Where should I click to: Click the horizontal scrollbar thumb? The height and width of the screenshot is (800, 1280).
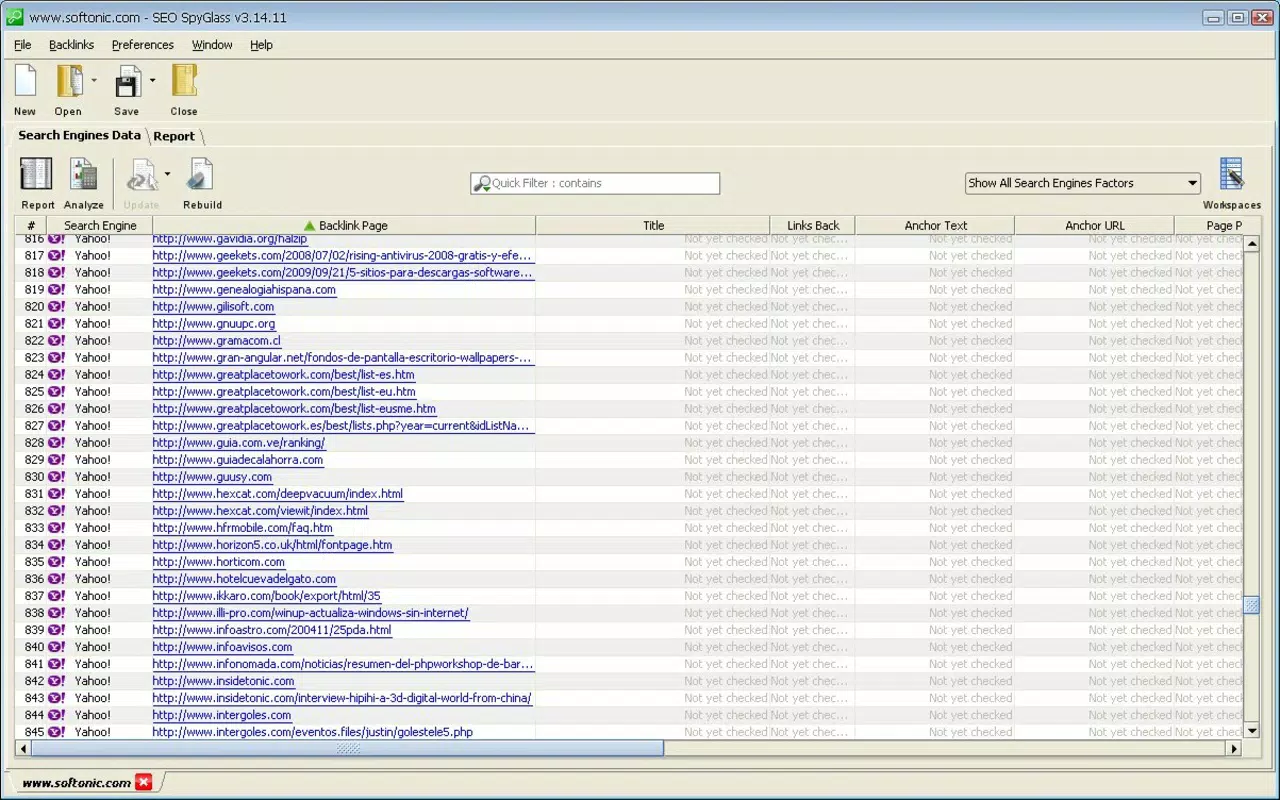tap(347, 748)
